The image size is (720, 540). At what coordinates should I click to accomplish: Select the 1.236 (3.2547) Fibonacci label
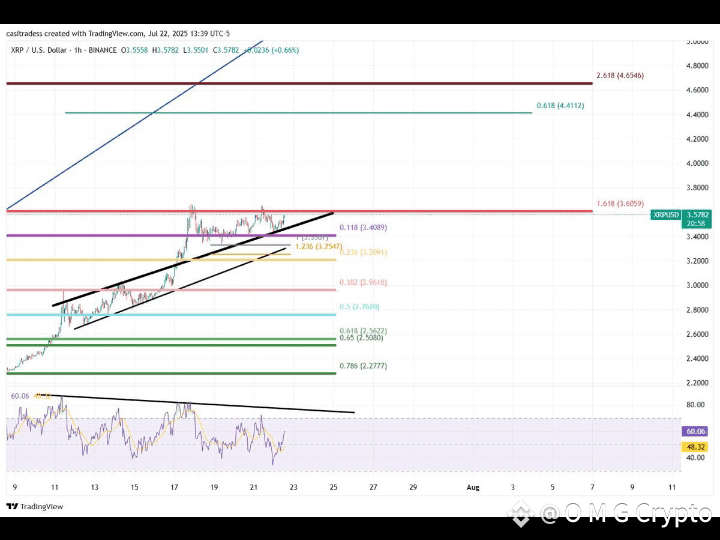click(319, 247)
